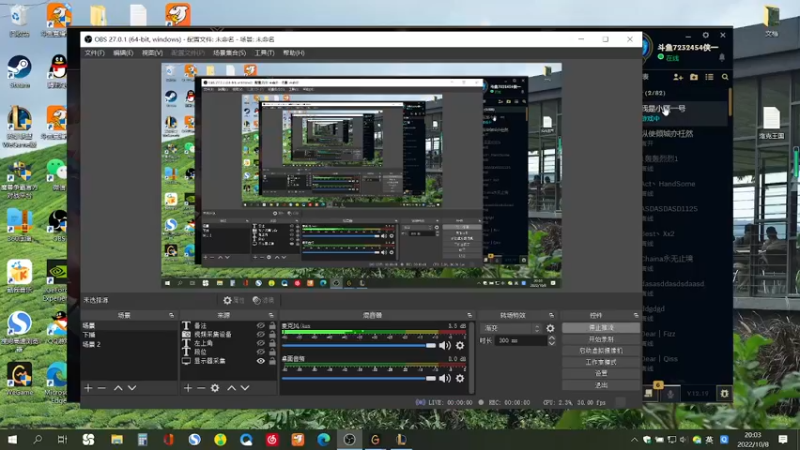Open 麦克风/Aux audio settings gear
This screenshot has width=800, height=450.
[460, 345]
